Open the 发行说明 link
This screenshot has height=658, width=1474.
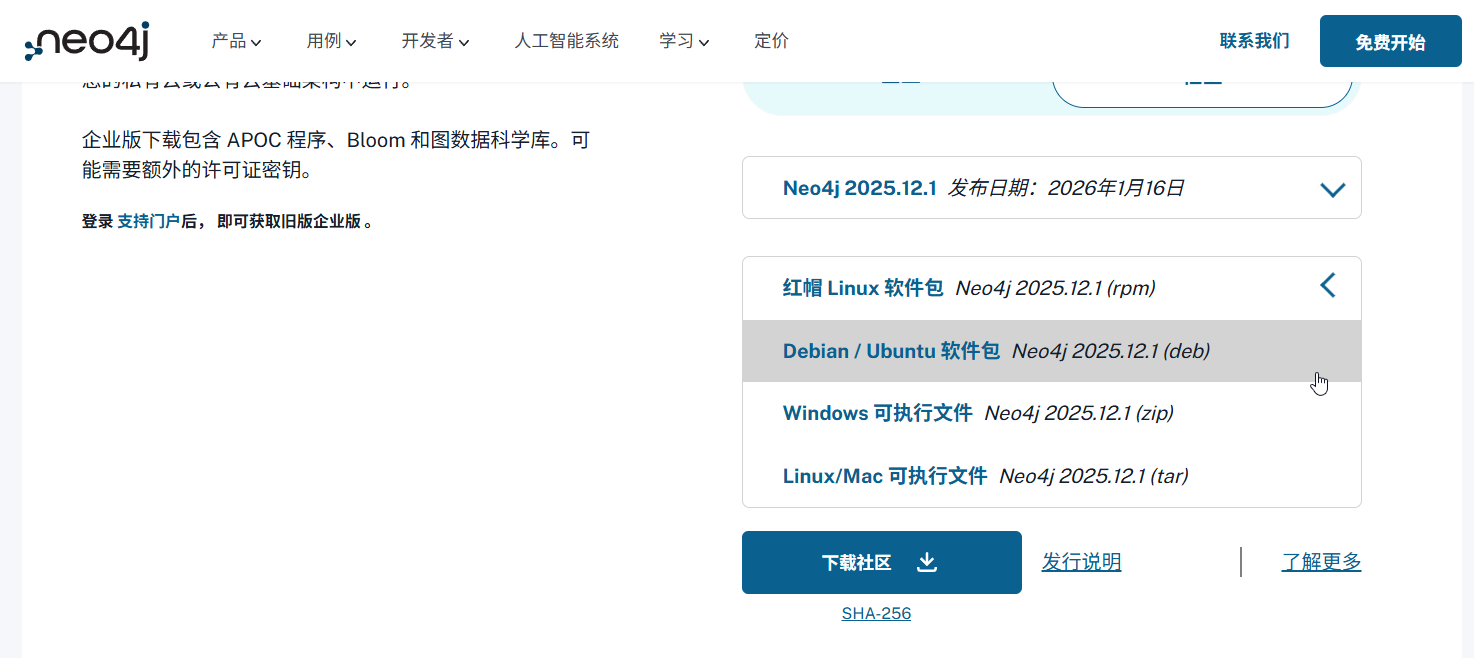(1081, 562)
